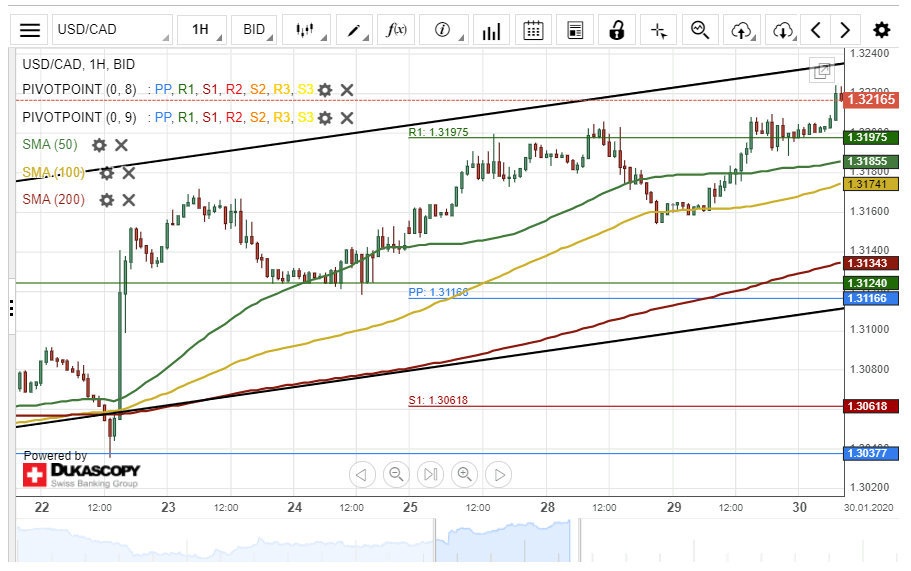
Task: Open the hamburger main menu
Action: pyautogui.click(x=30, y=30)
